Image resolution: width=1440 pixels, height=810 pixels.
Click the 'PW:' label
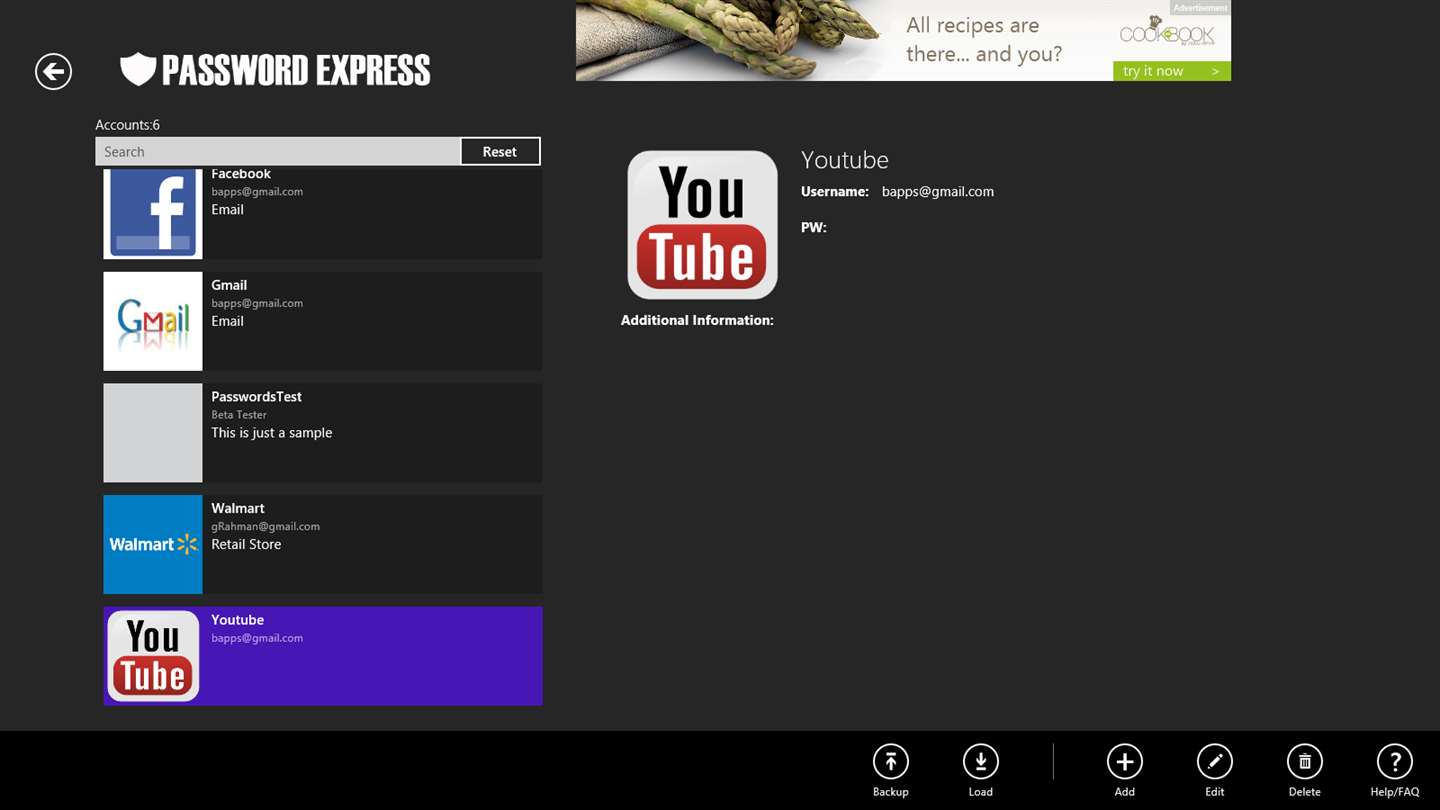click(x=814, y=228)
